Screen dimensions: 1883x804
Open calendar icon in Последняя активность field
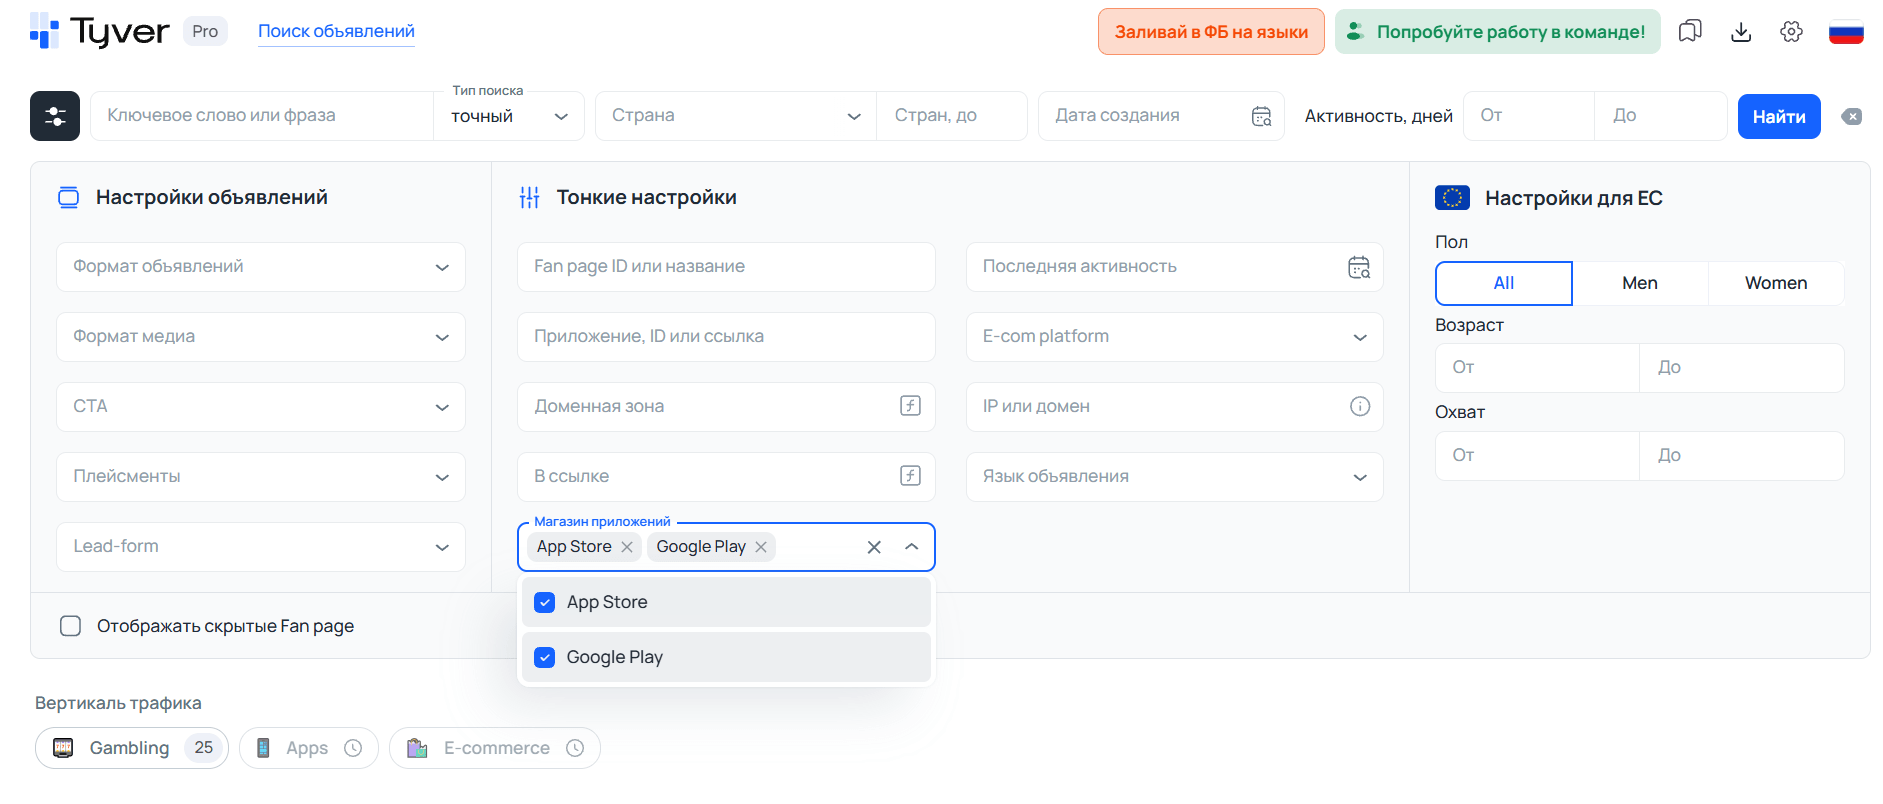click(1359, 267)
